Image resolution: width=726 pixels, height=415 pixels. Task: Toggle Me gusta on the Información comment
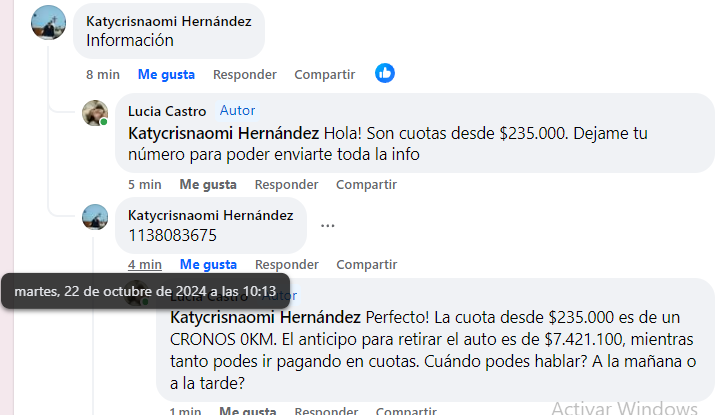(x=166, y=75)
